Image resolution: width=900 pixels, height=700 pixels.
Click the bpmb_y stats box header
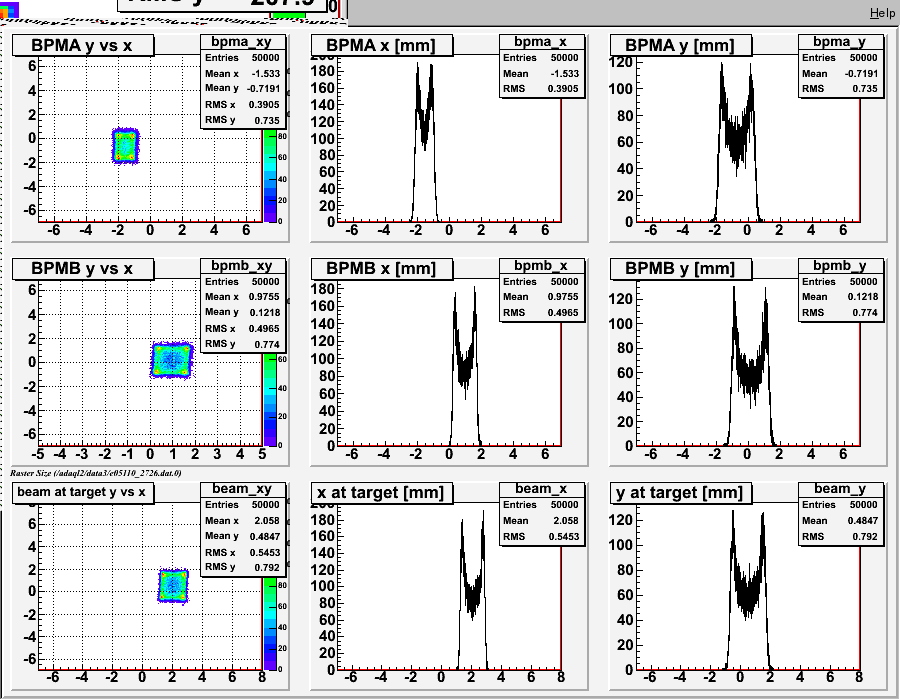coord(841,266)
